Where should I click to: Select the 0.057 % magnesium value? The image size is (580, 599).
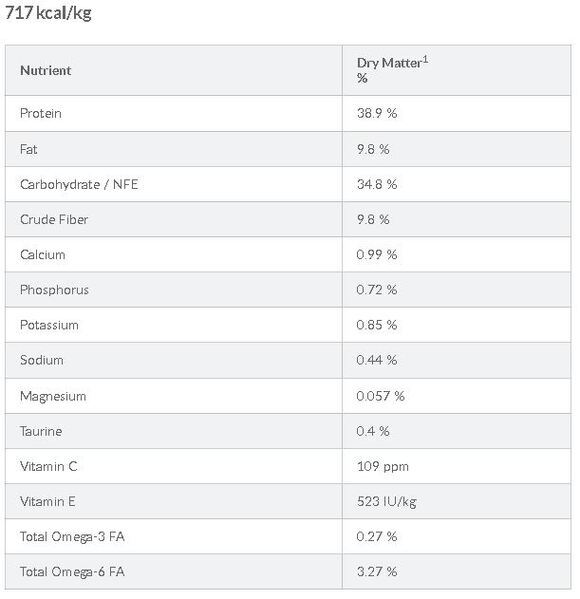click(380, 396)
